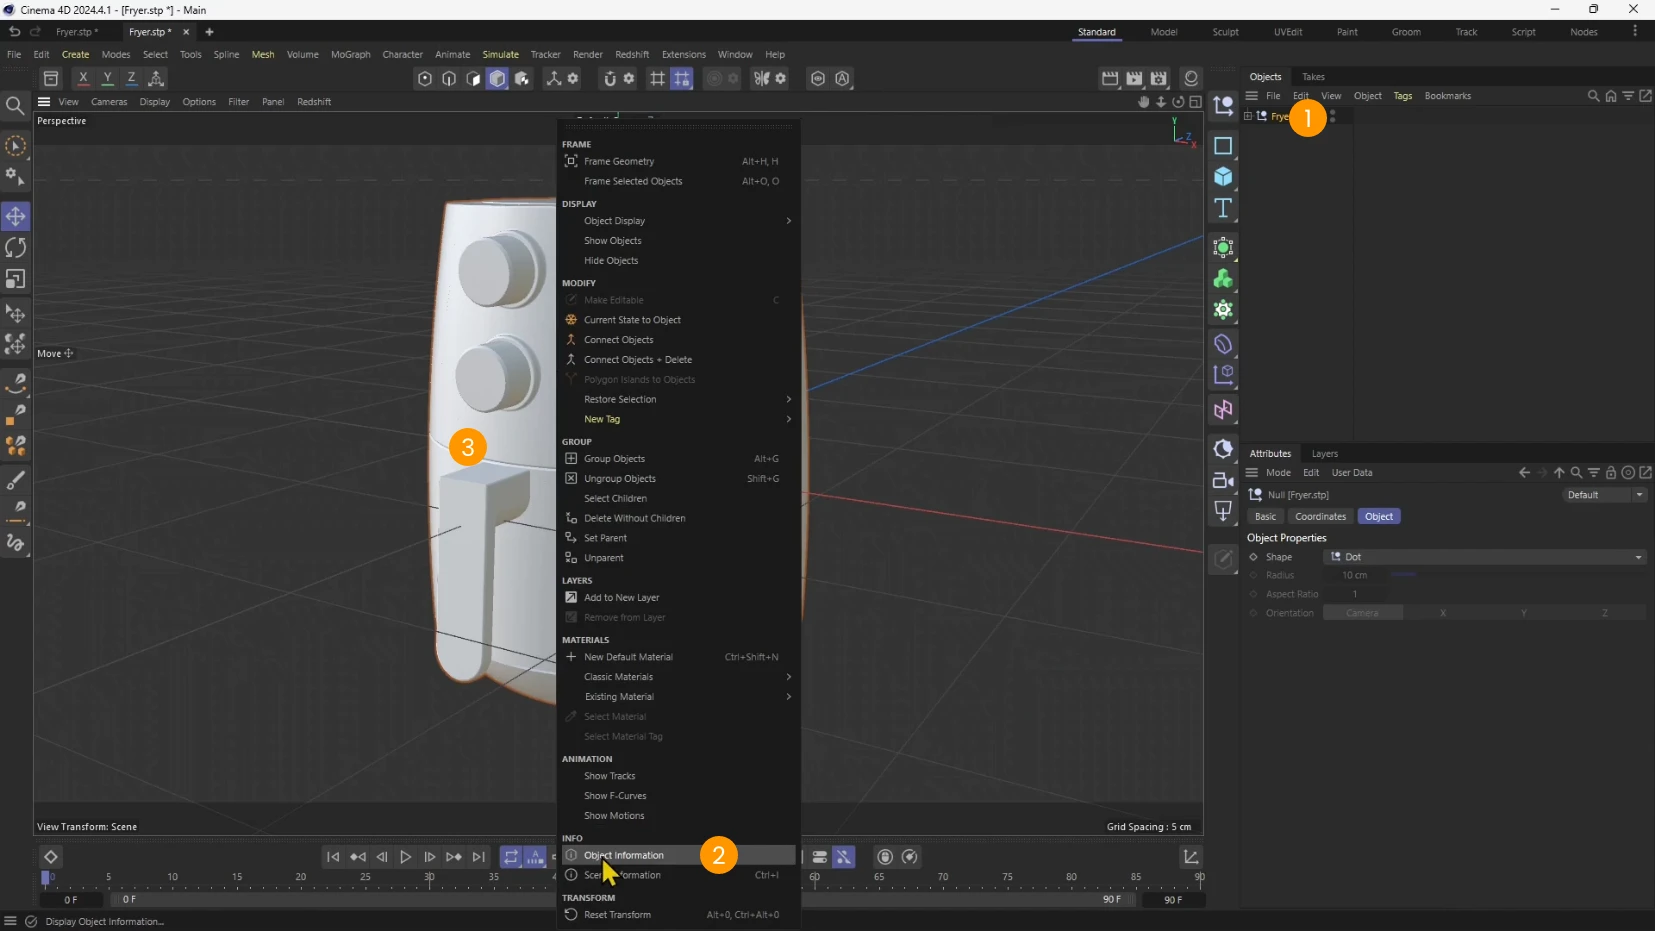Expand the Fryer object in the Objects panel
The image size is (1655, 931).
pyautogui.click(x=1247, y=117)
